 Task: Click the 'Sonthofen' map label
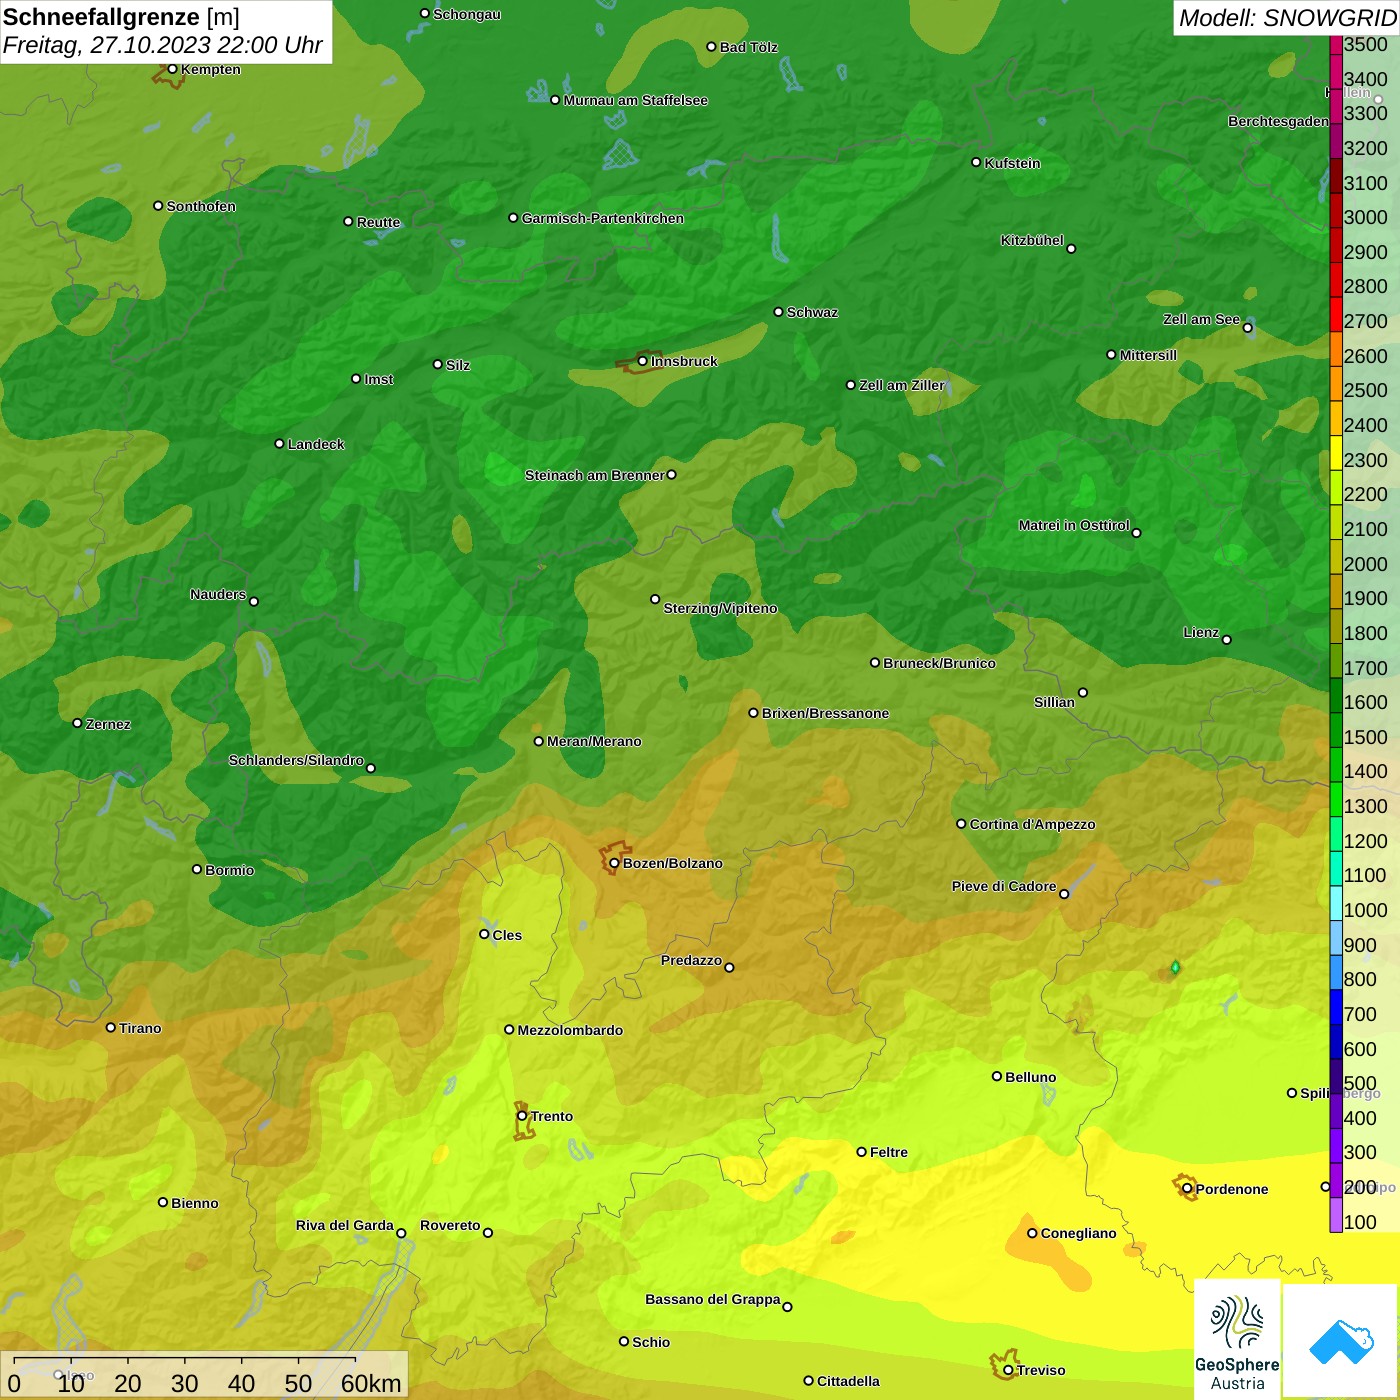201,206
